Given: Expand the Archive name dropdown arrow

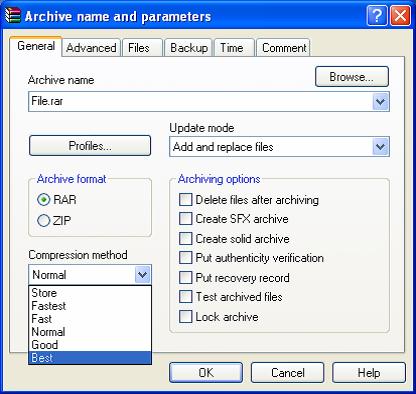Looking at the screenshot, I should pos(380,101).
